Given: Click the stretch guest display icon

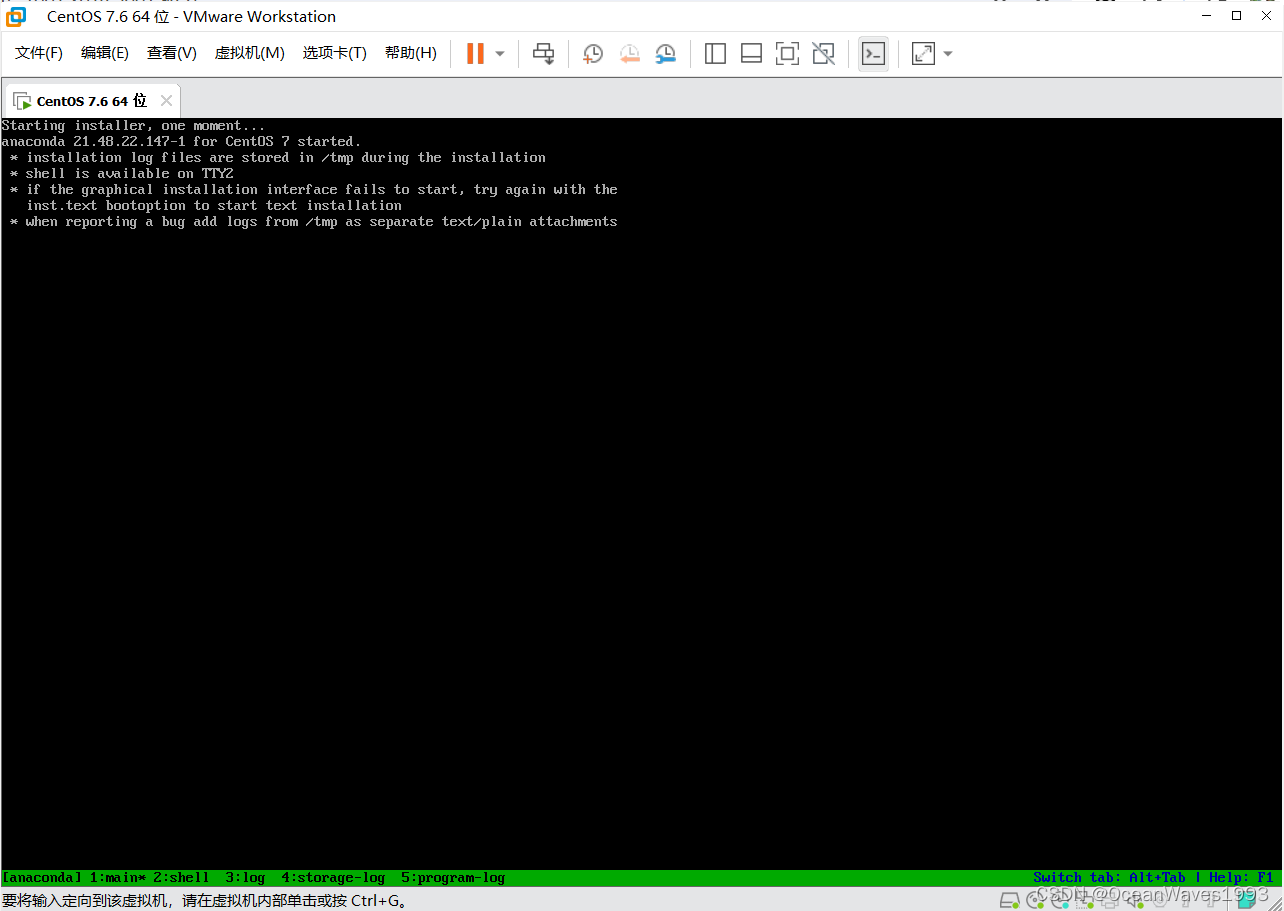Looking at the screenshot, I should coord(923,53).
